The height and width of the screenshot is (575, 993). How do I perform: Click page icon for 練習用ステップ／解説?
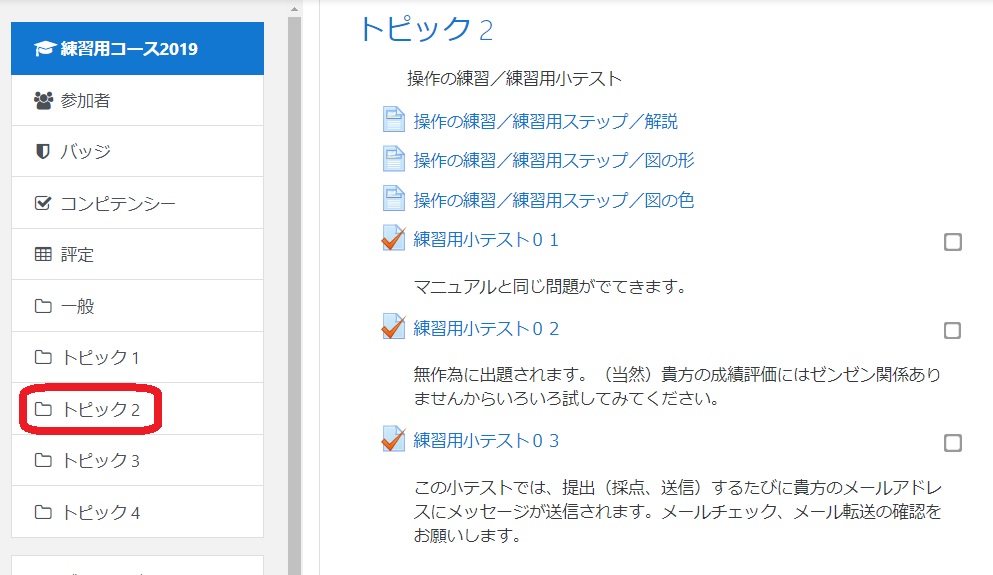click(393, 120)
